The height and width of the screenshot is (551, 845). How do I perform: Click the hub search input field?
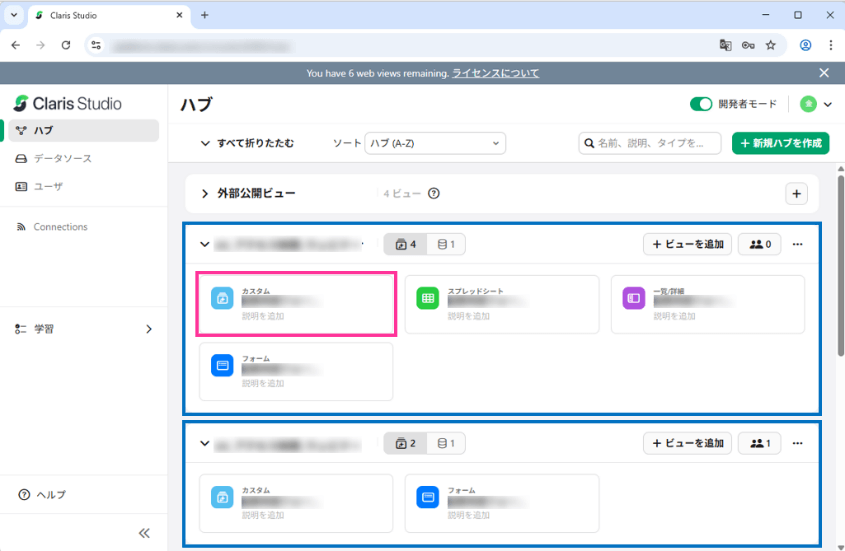(656, 143)
